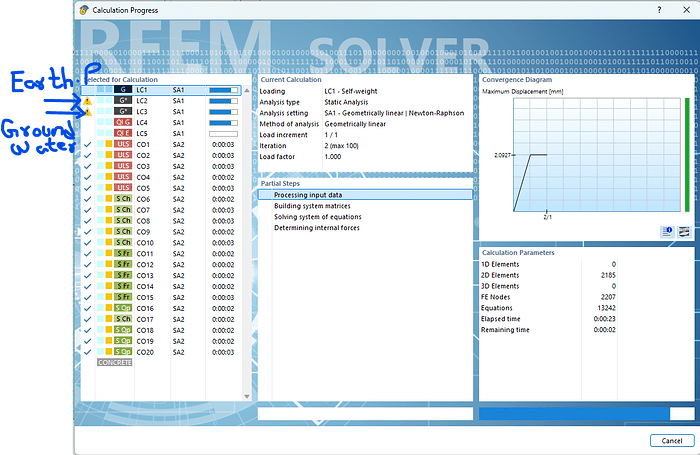700x455 pixels.
Task: Select the LC4 row name in the list
Action: [142, 122]
